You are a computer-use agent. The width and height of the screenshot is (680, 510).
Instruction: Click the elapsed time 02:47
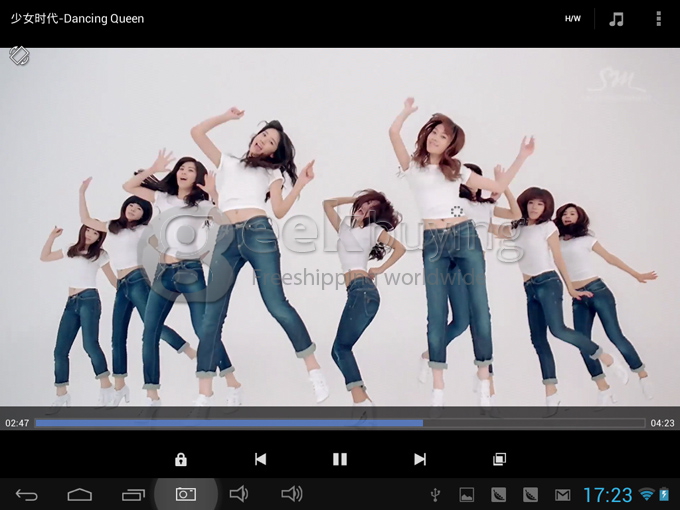point(17,423)
